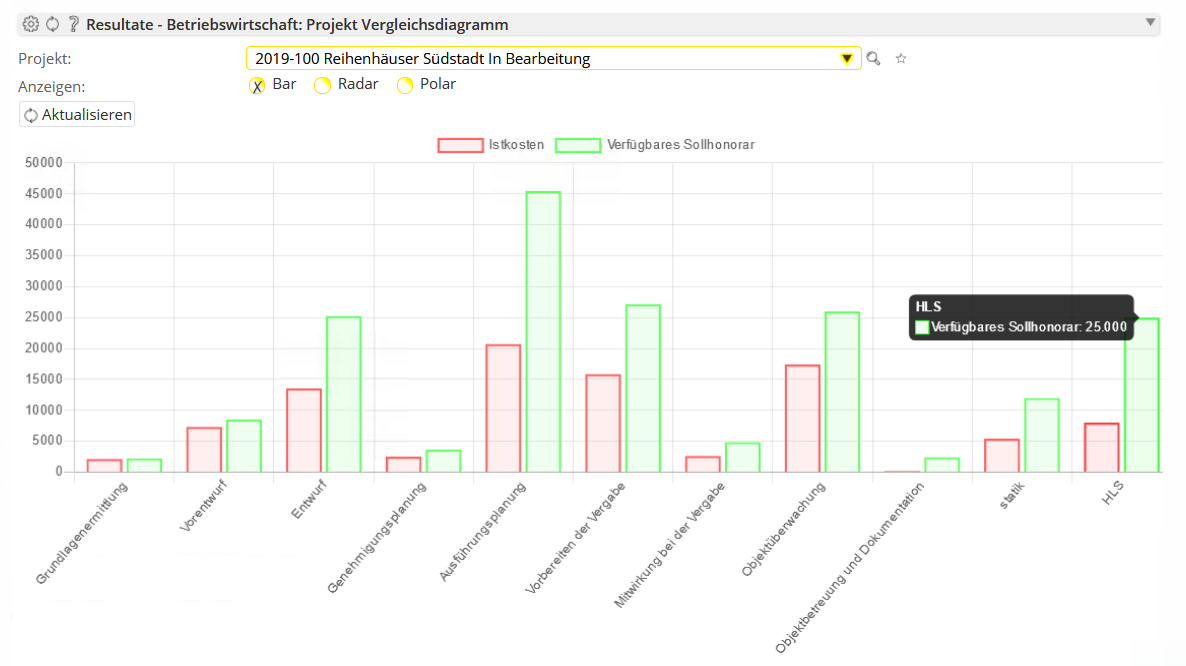This screenshot has height=666, width=1186.
Task: Choose the Polar display option
Action: point(405,85)
